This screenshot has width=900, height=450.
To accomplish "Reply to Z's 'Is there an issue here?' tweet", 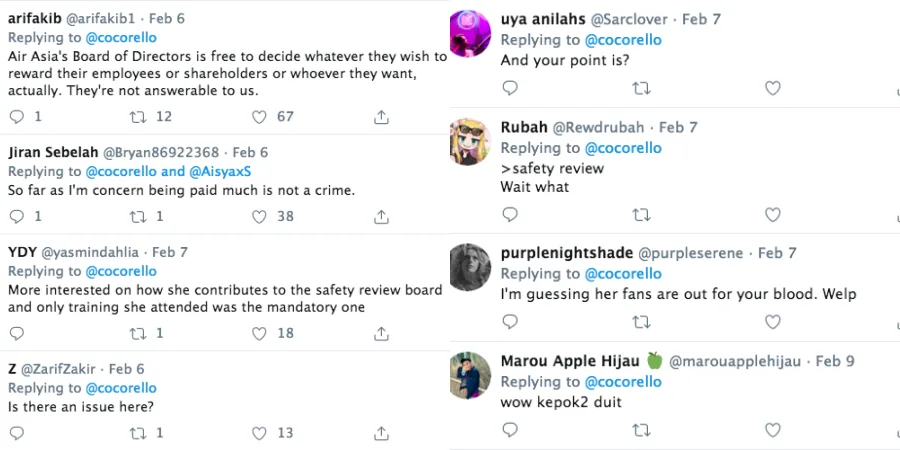I will point(16,433).
